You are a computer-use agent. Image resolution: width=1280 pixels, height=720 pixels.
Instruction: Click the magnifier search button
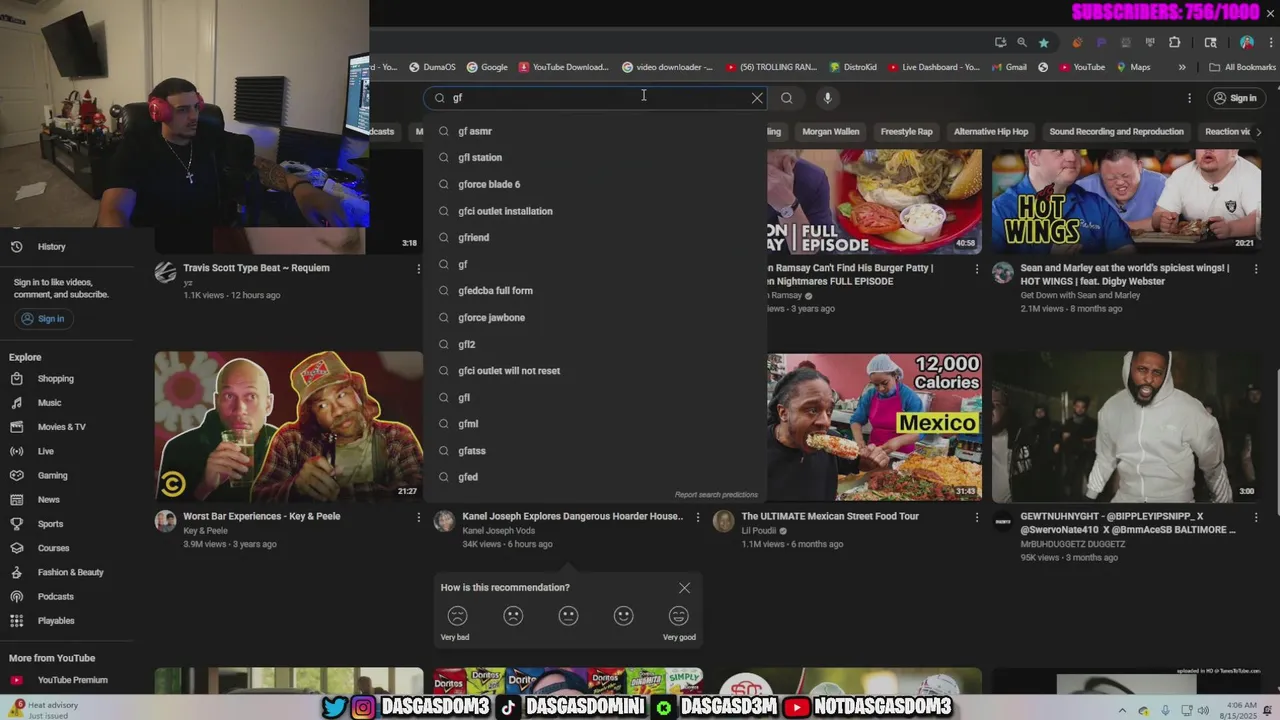point(787,98)
